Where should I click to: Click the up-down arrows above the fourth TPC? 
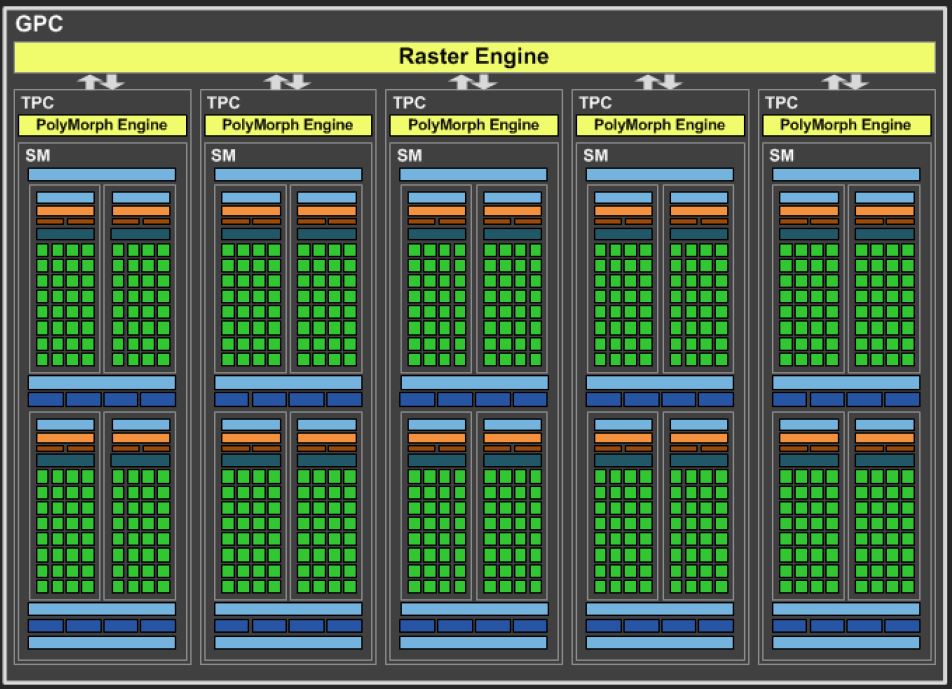659,82
